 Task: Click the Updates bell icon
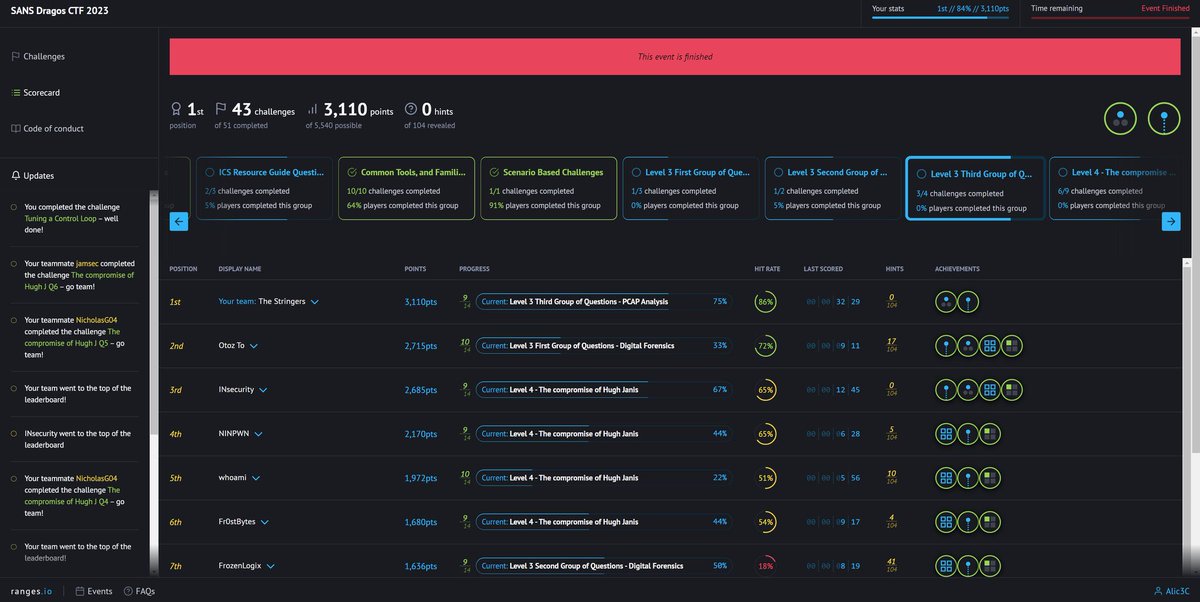point(15,175)
